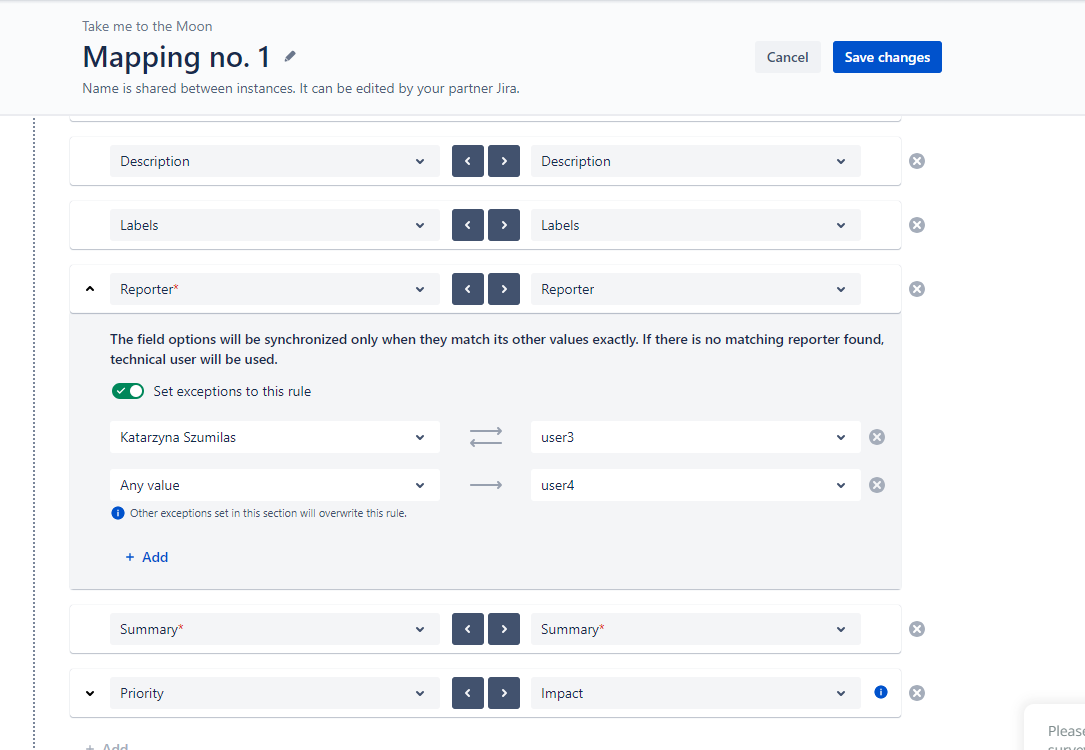Remove the Priority to Impact mapping row
Viewport: 1085px width, 750px height.
pos(917,693)
